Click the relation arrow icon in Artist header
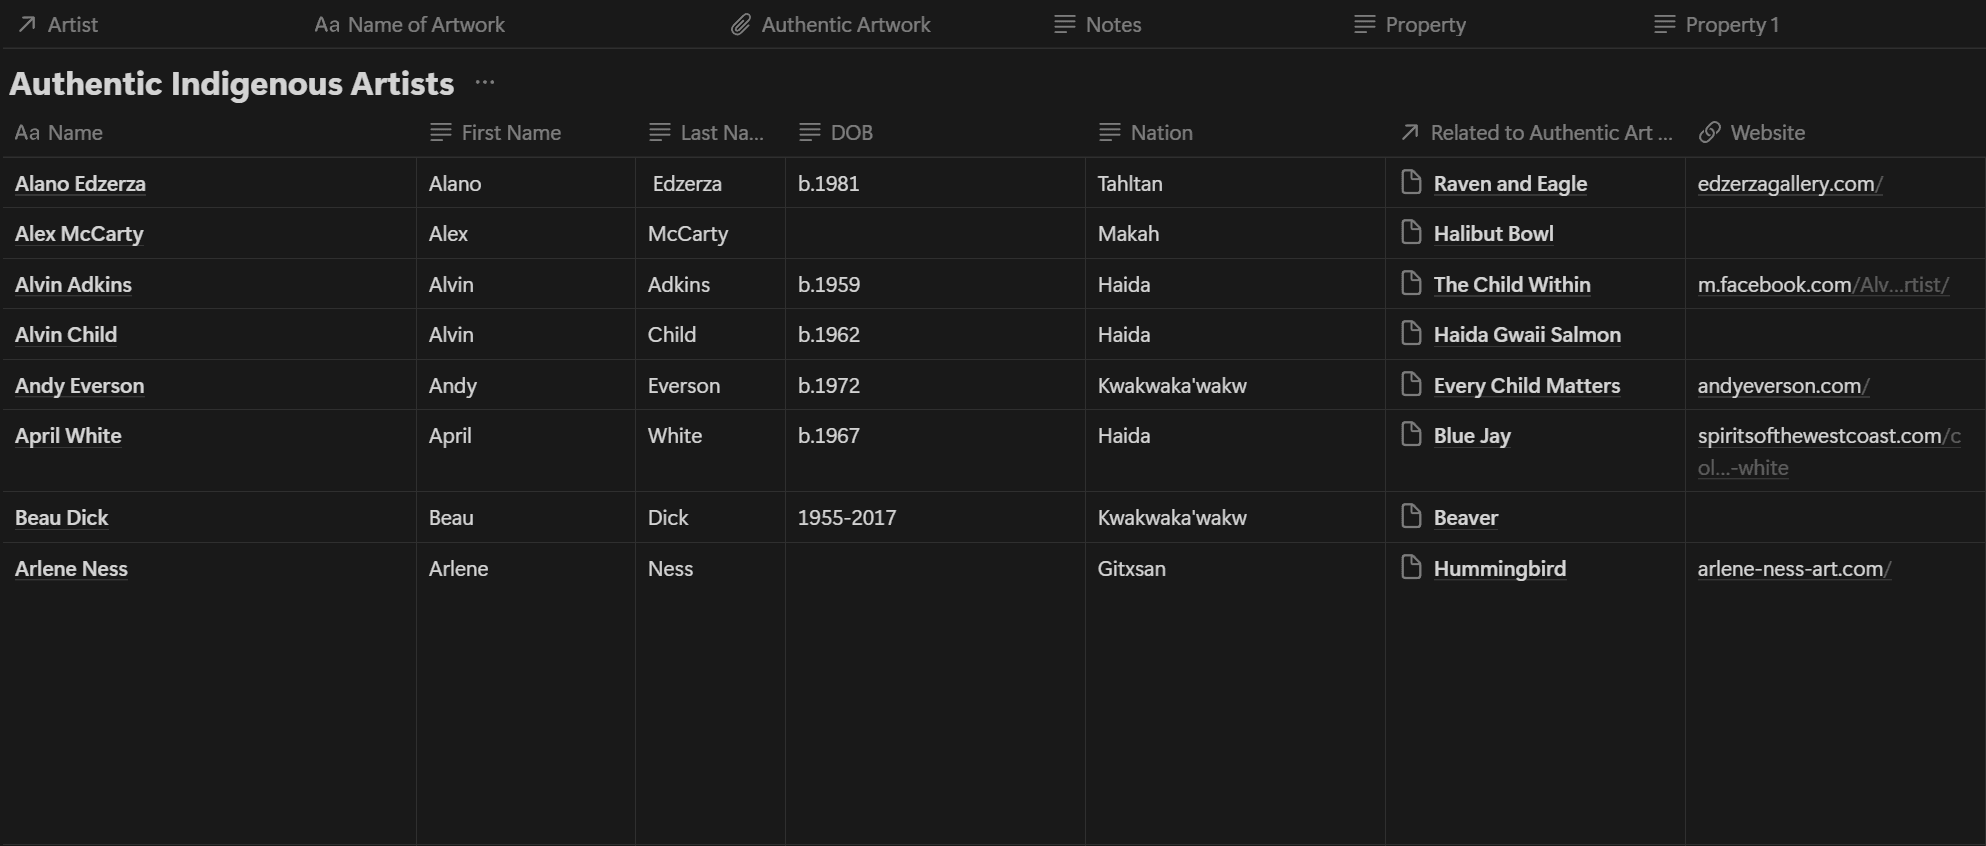 coord(27,25)
